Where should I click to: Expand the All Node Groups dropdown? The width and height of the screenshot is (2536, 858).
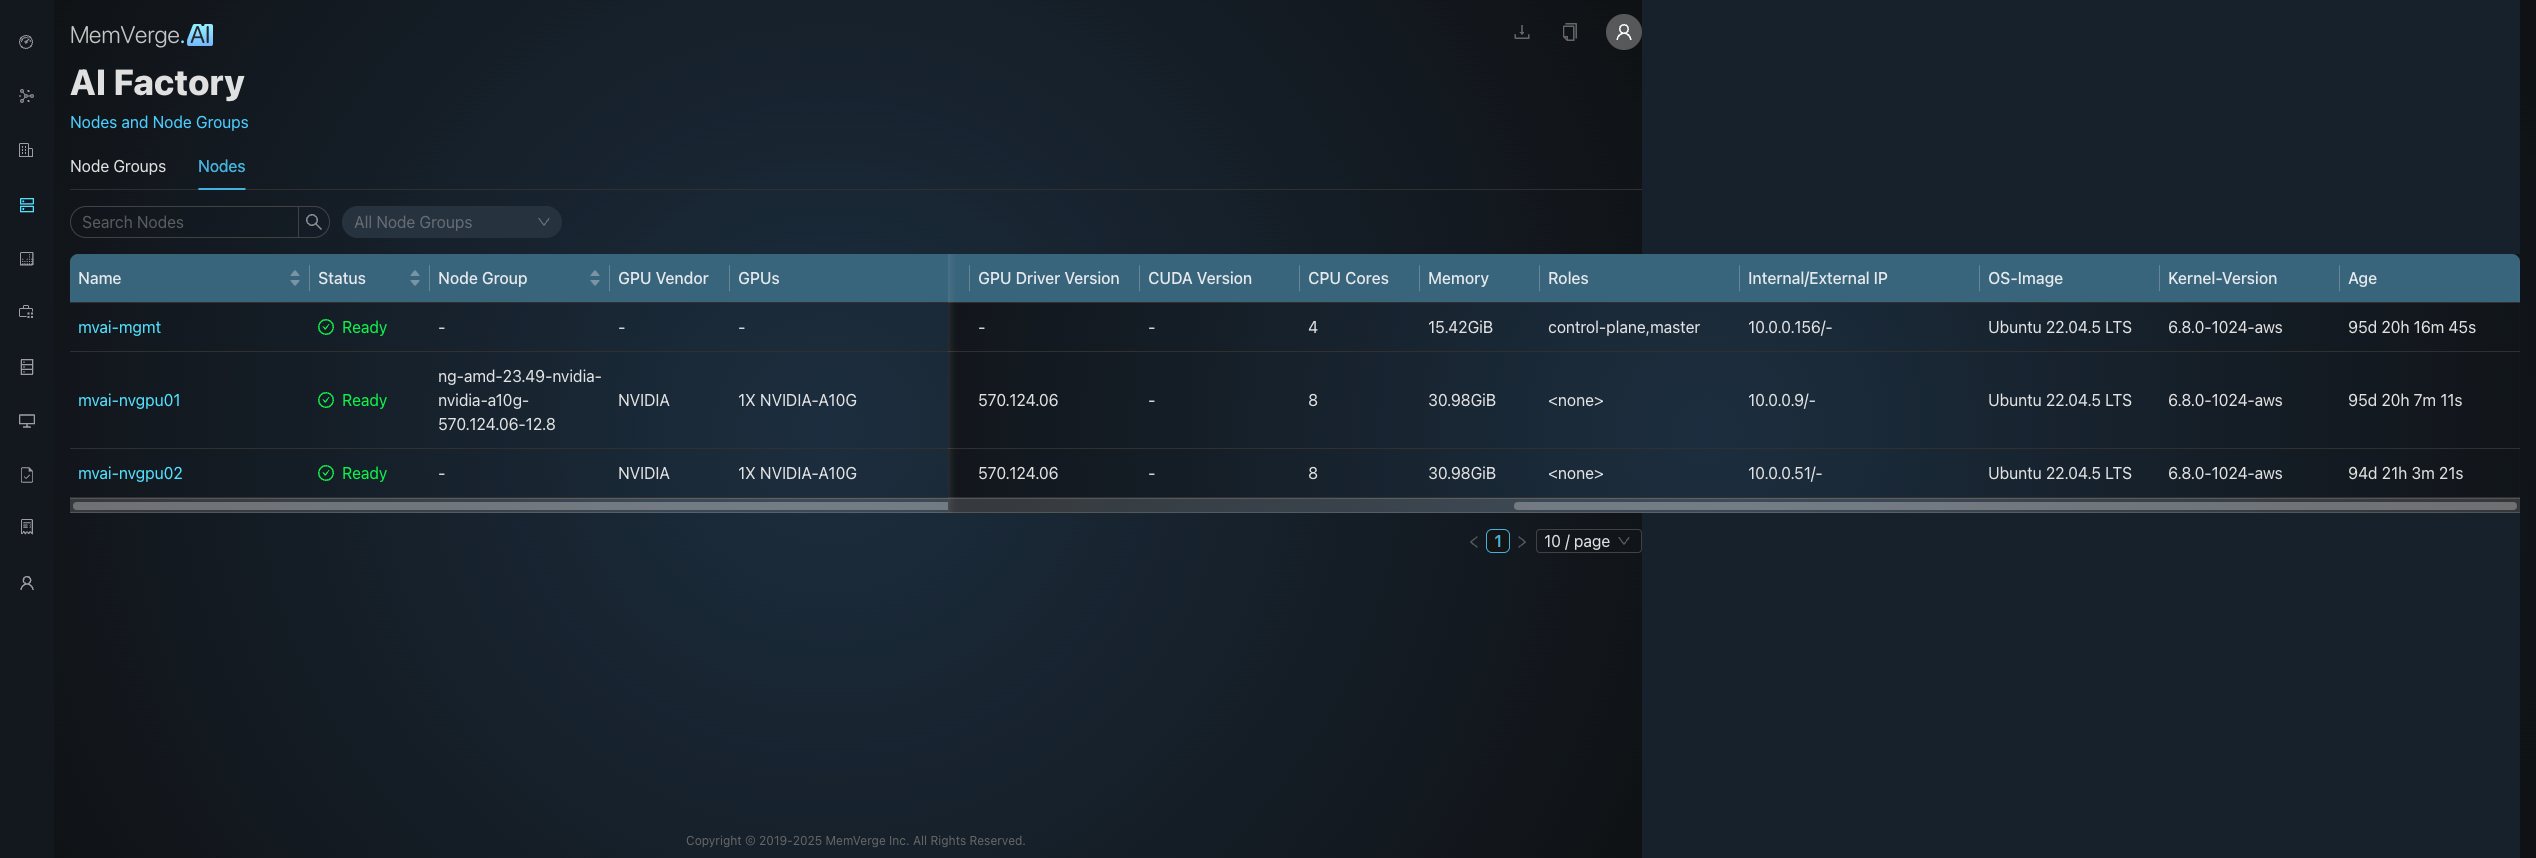[x=451, y=222]
